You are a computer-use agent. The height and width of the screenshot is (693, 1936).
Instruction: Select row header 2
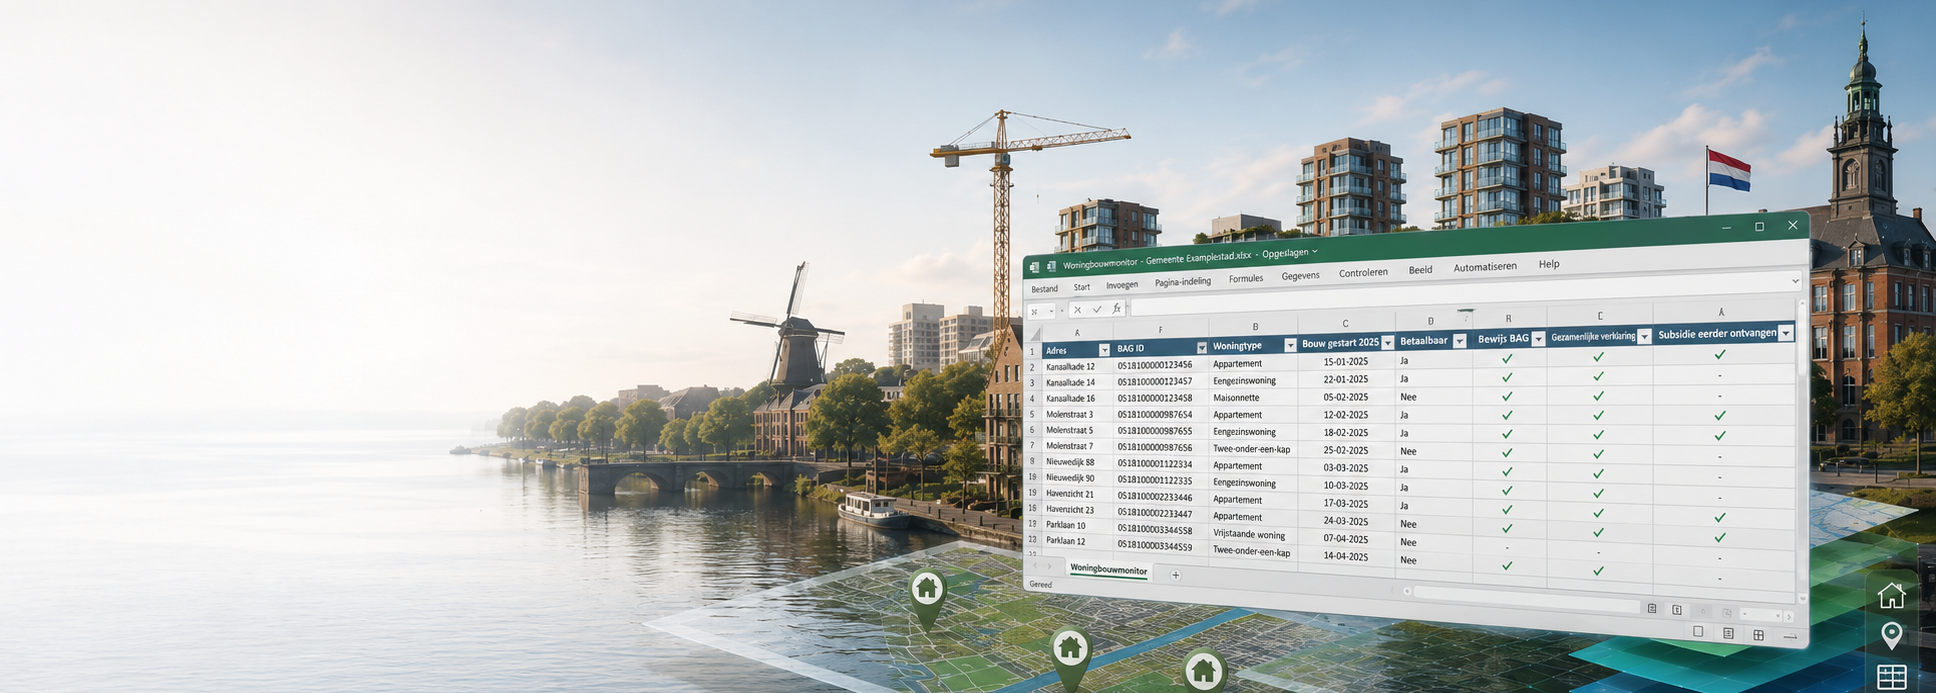coord(1032,367)
